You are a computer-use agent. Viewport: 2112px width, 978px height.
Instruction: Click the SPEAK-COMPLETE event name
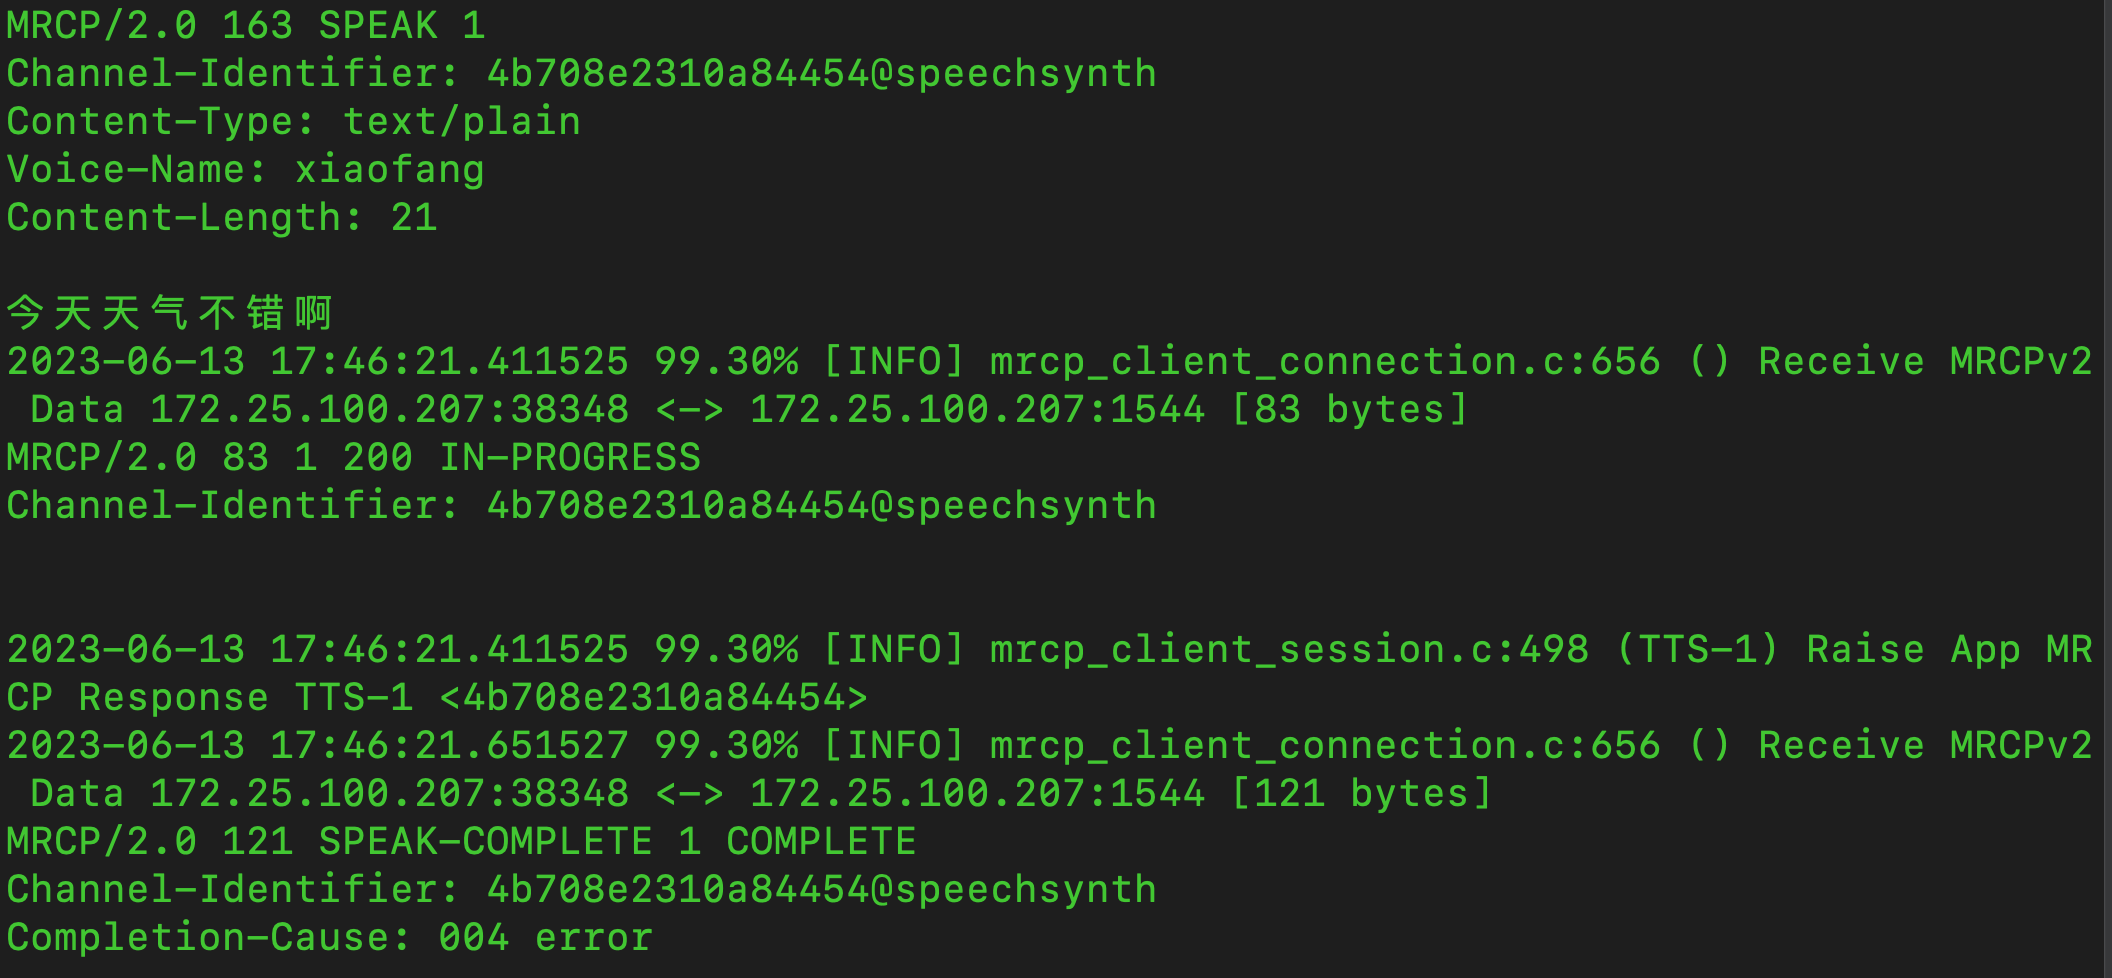click(485, 842)
